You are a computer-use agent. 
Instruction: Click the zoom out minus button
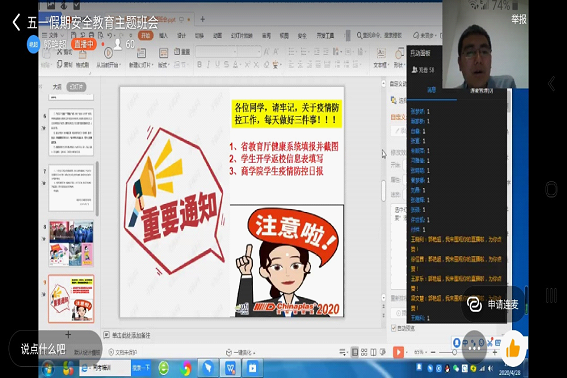tap(433, 352)
